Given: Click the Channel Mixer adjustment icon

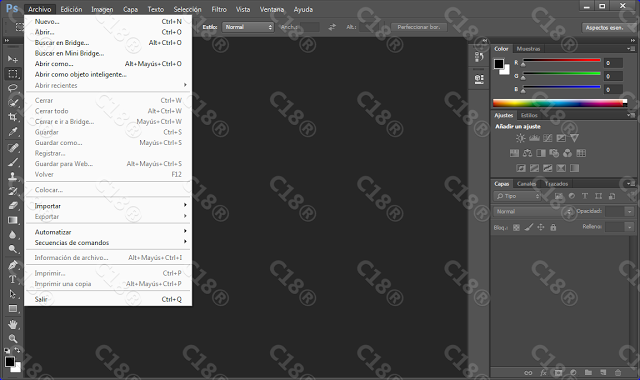Looking at the screenshot, I should [x=567, y=153].
